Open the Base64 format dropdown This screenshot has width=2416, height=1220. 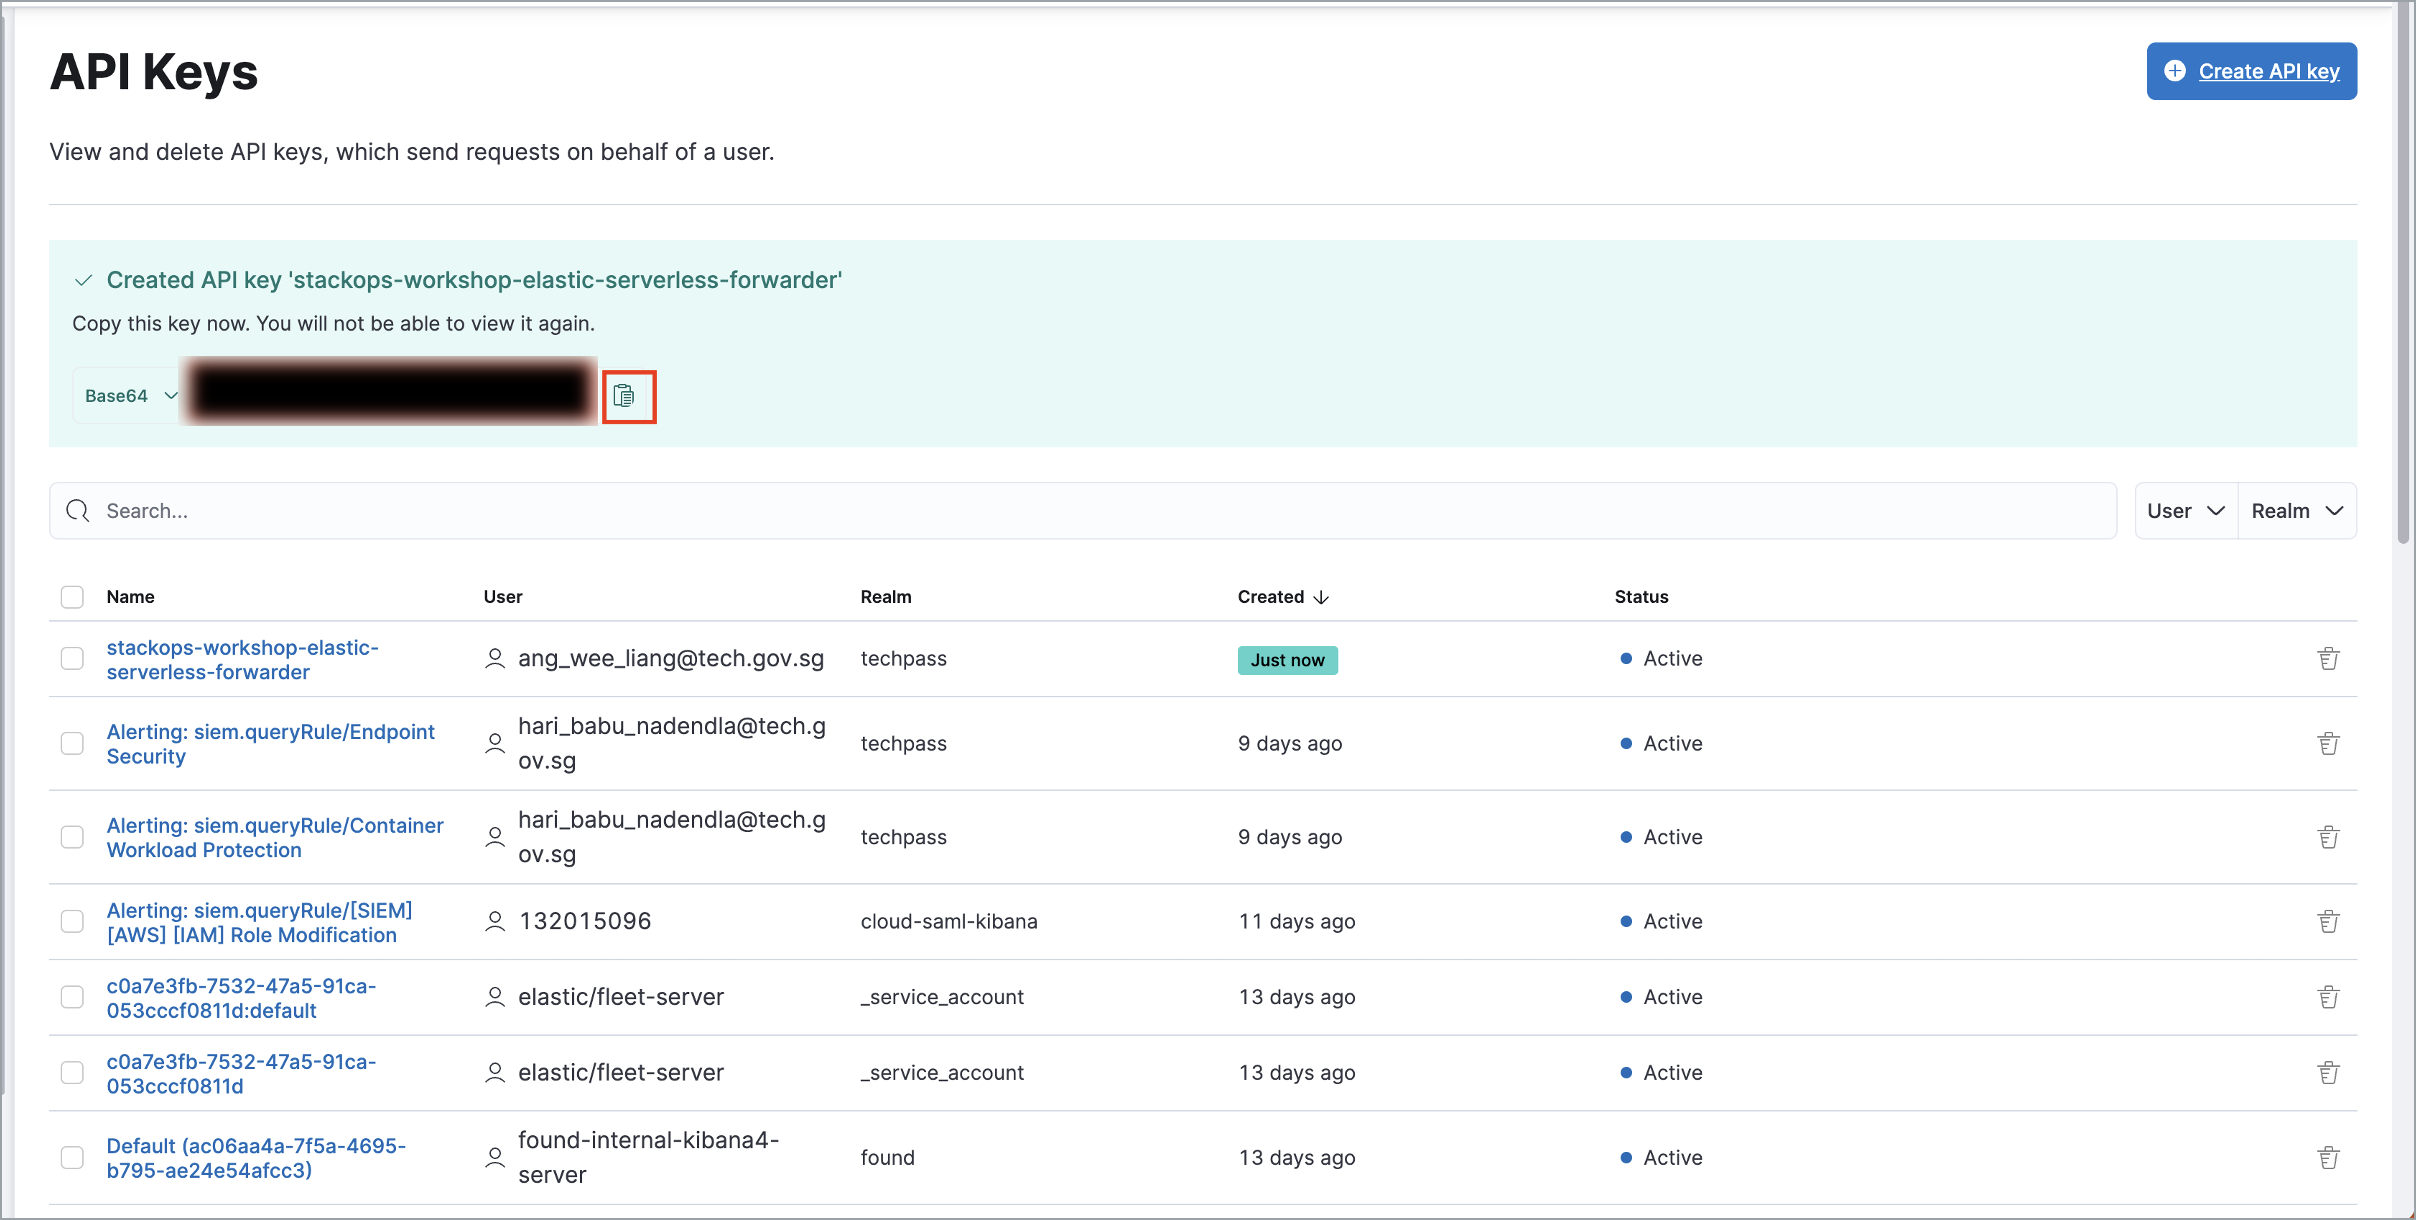point(130,396)
